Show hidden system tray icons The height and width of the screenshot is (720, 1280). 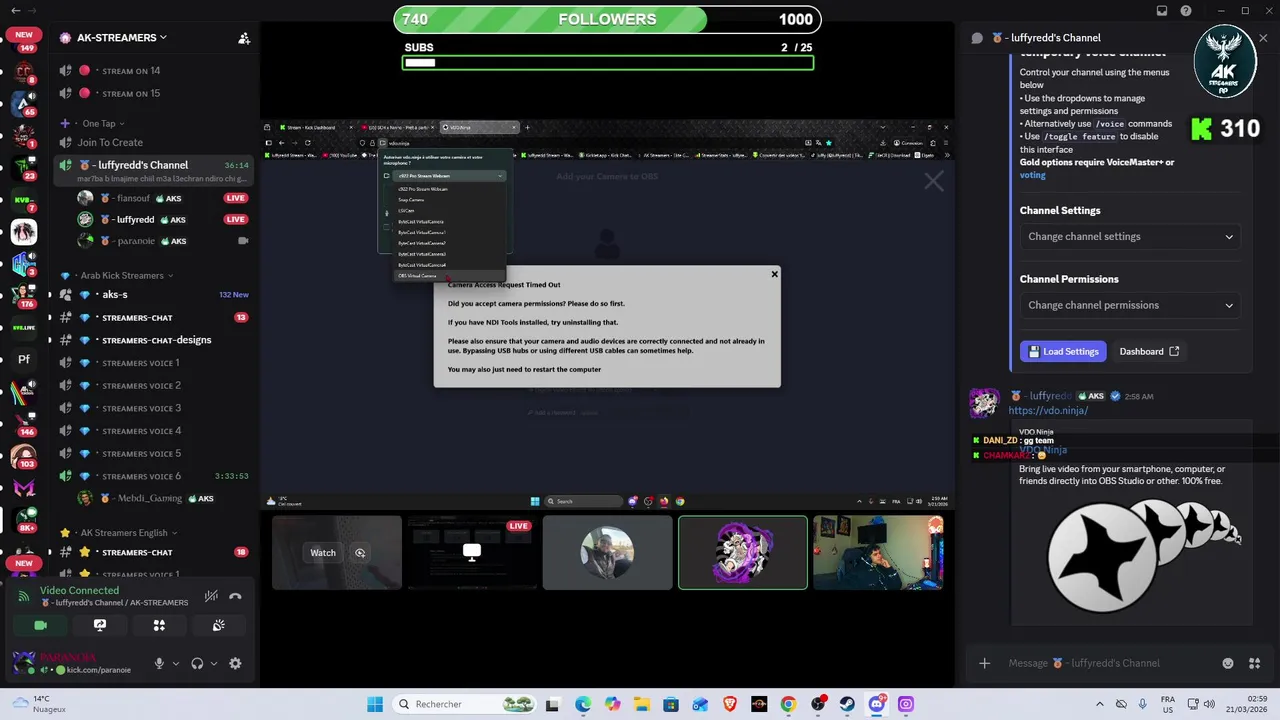(x=1100, y=704)
